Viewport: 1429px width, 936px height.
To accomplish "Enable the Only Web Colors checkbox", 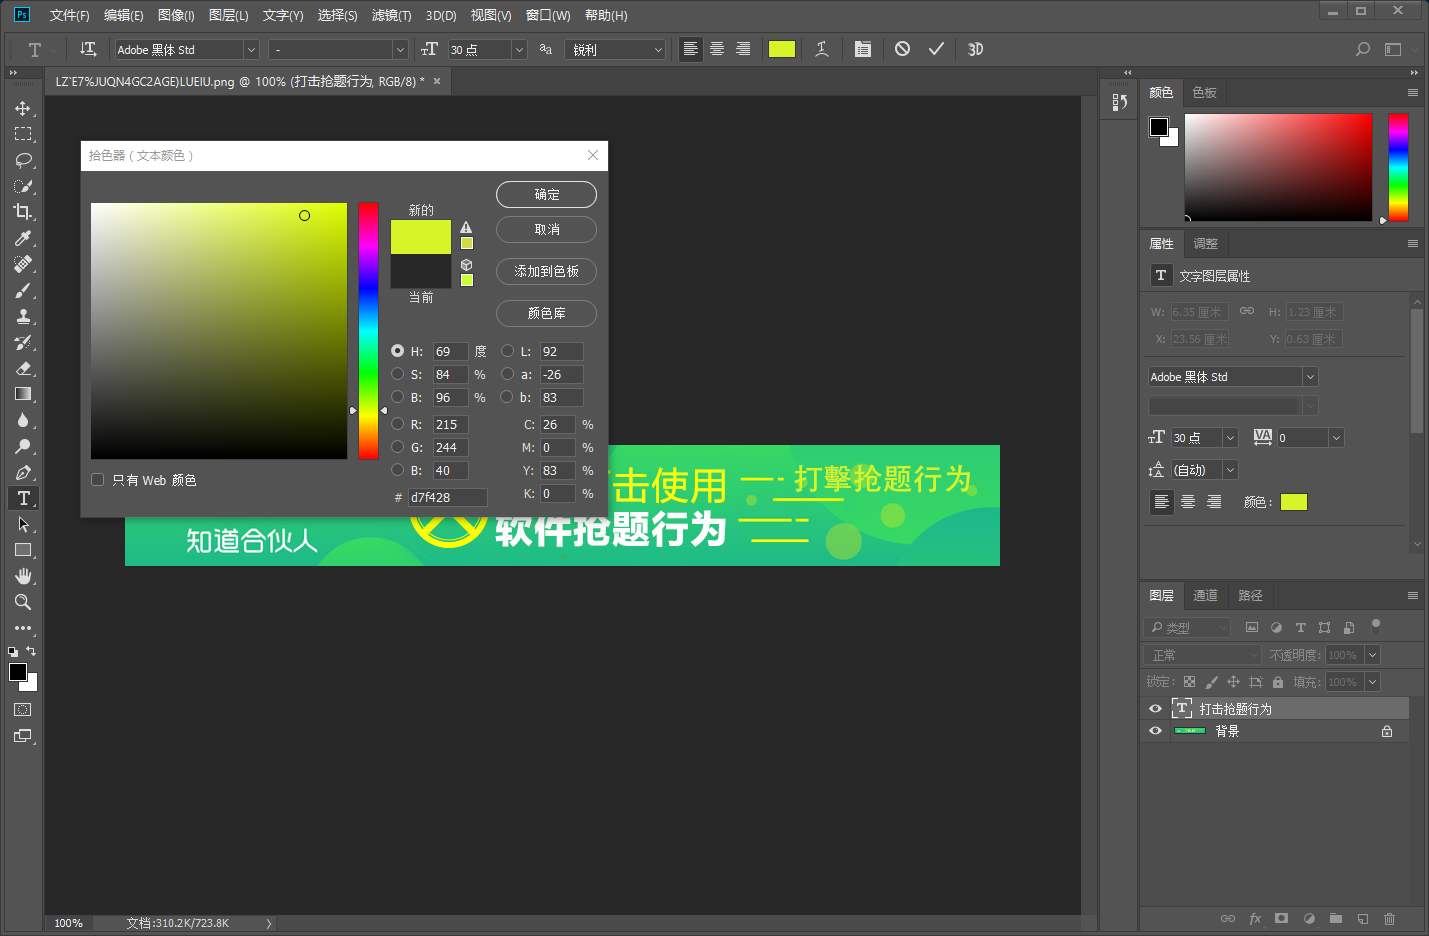I will (98, 480).
